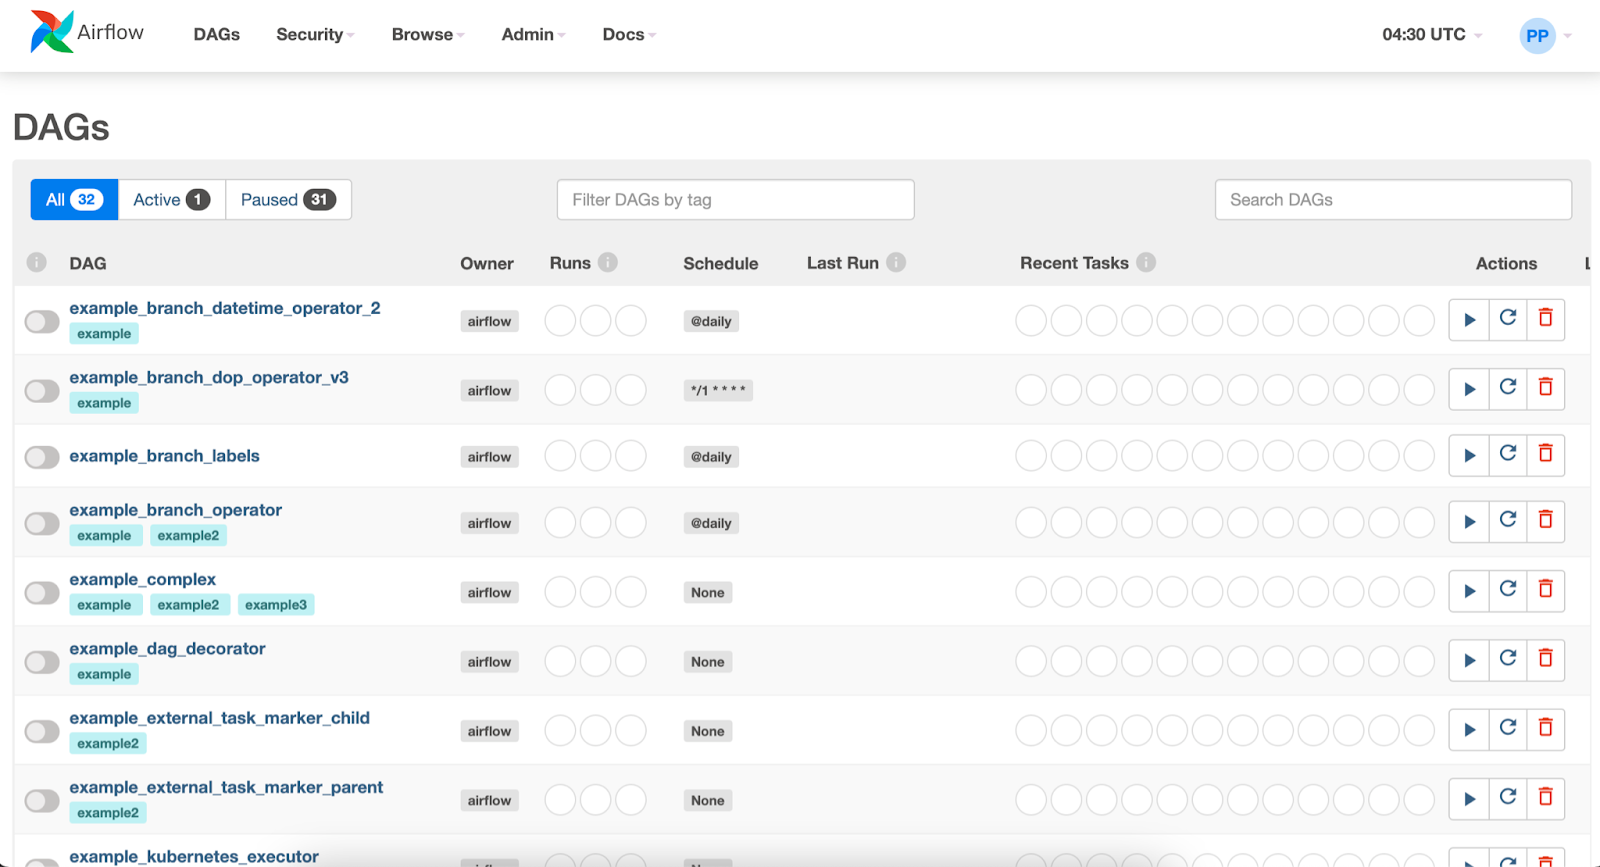The width and height of the screenshot is (1600, 867).
Task: Expand the Admin menu
Action: (x=533, y=35)
